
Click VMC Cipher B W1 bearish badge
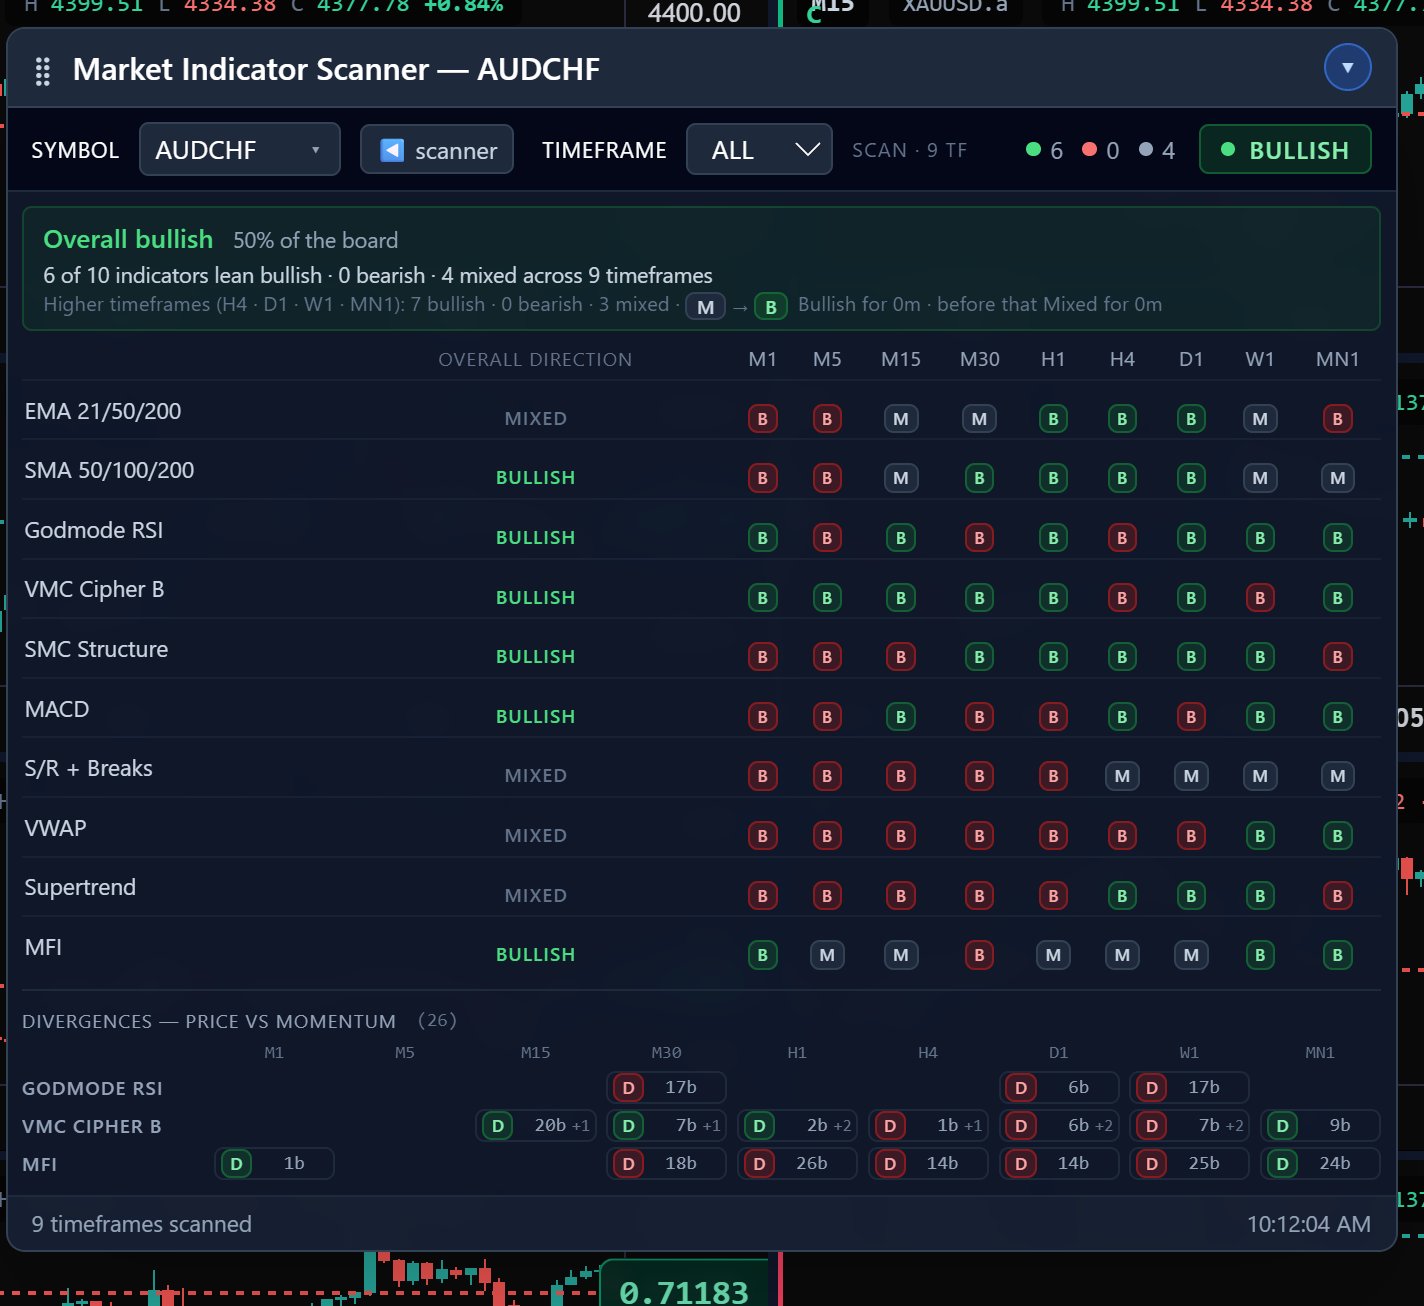1260,598
